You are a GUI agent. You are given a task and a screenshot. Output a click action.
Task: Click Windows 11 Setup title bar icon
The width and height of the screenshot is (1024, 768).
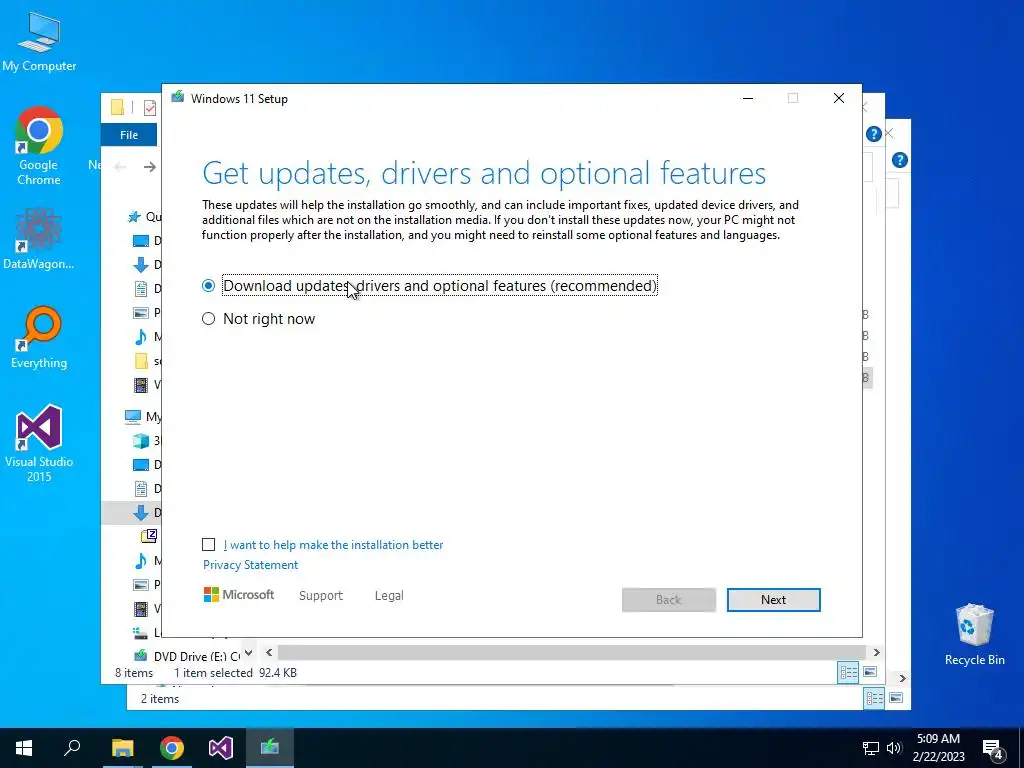(178, 98)
